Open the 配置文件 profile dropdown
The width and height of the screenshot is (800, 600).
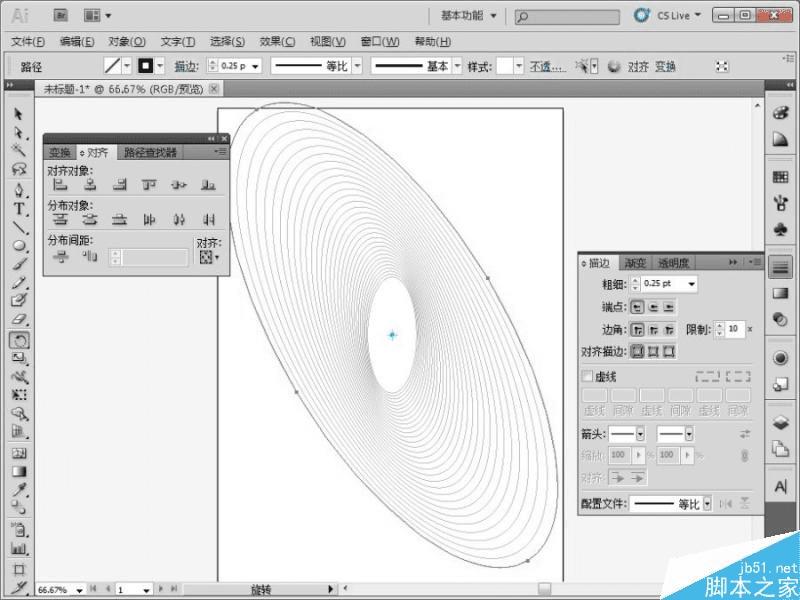click(x=706, y=504)
